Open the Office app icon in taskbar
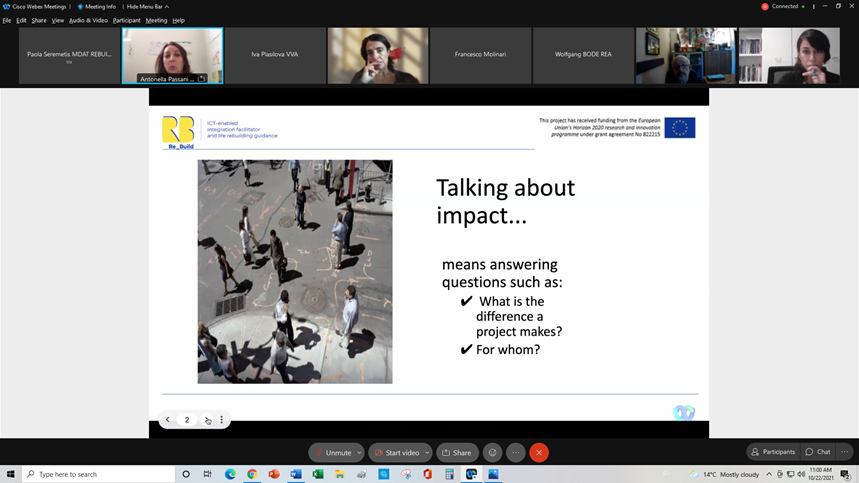The height and width of the screenshot is (483, 859). [427, 474]
